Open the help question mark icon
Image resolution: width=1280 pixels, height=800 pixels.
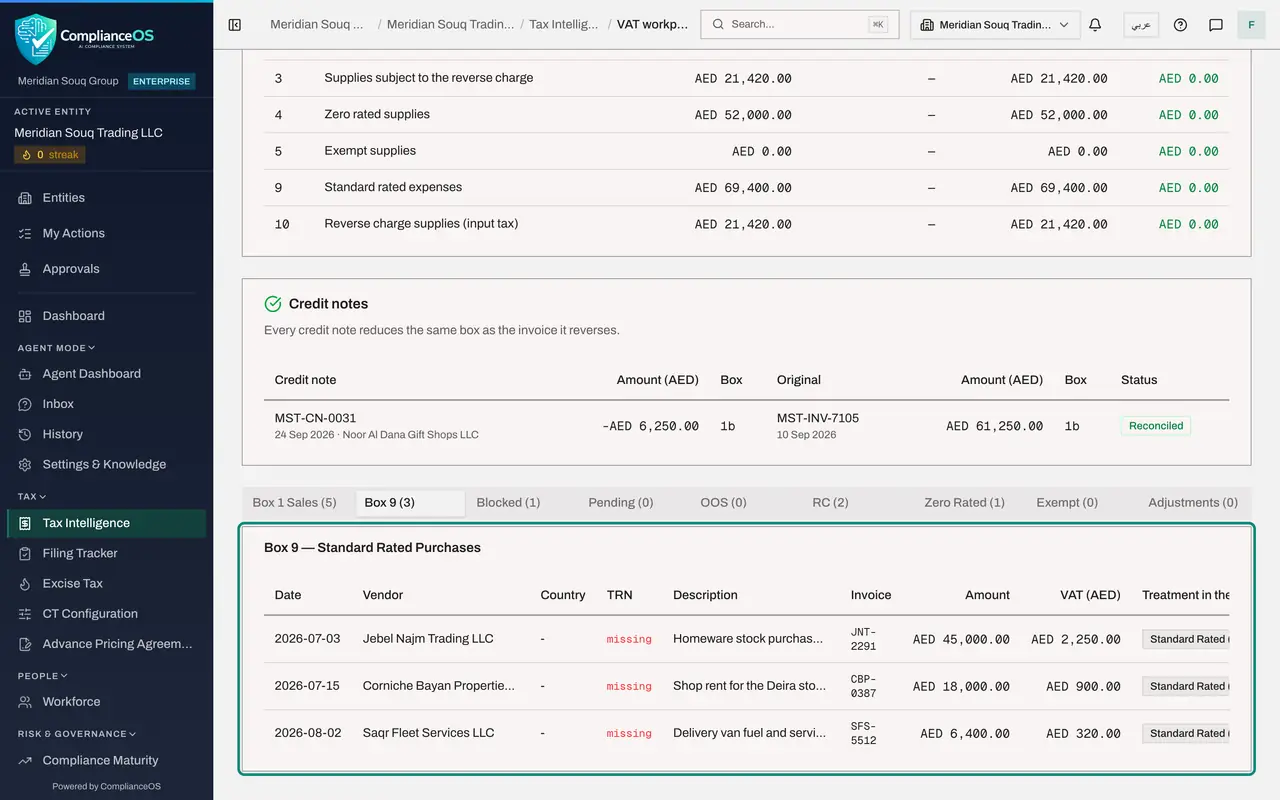[1180, 25]
